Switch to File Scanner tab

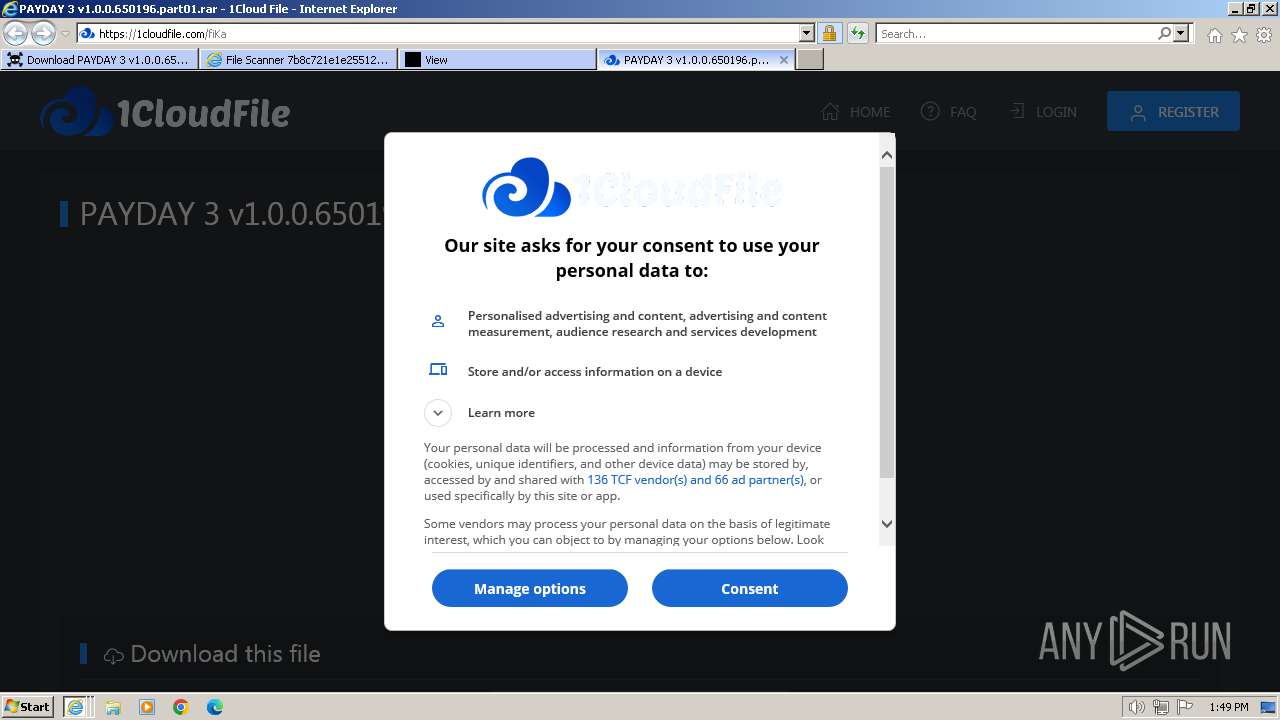[298, 60]
